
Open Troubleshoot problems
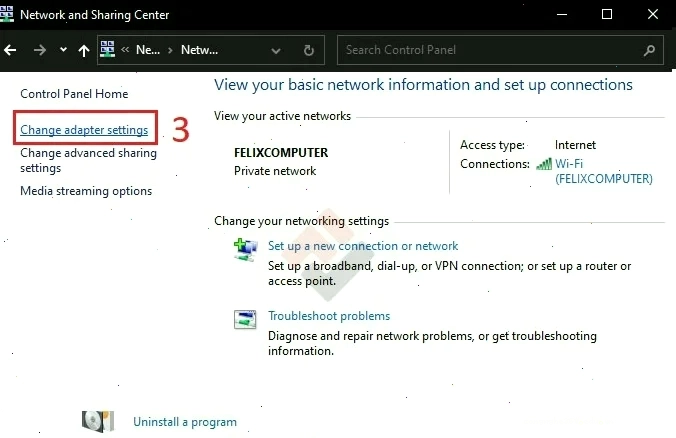pos(329,316)
